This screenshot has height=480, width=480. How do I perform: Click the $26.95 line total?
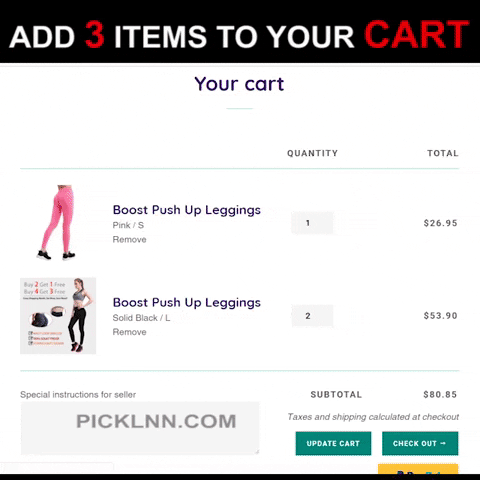click(x=440, y=223)
